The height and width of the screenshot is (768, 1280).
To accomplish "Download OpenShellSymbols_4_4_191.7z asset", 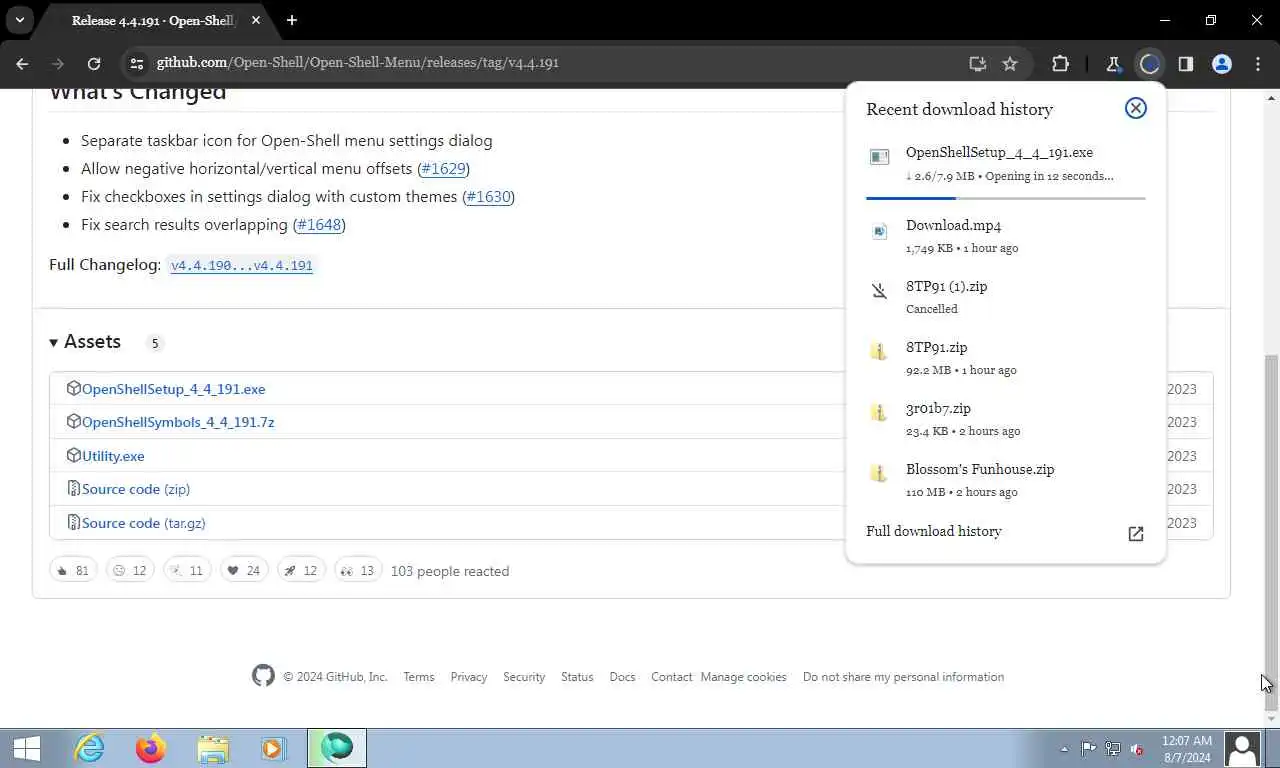I will tap(178, 422).
